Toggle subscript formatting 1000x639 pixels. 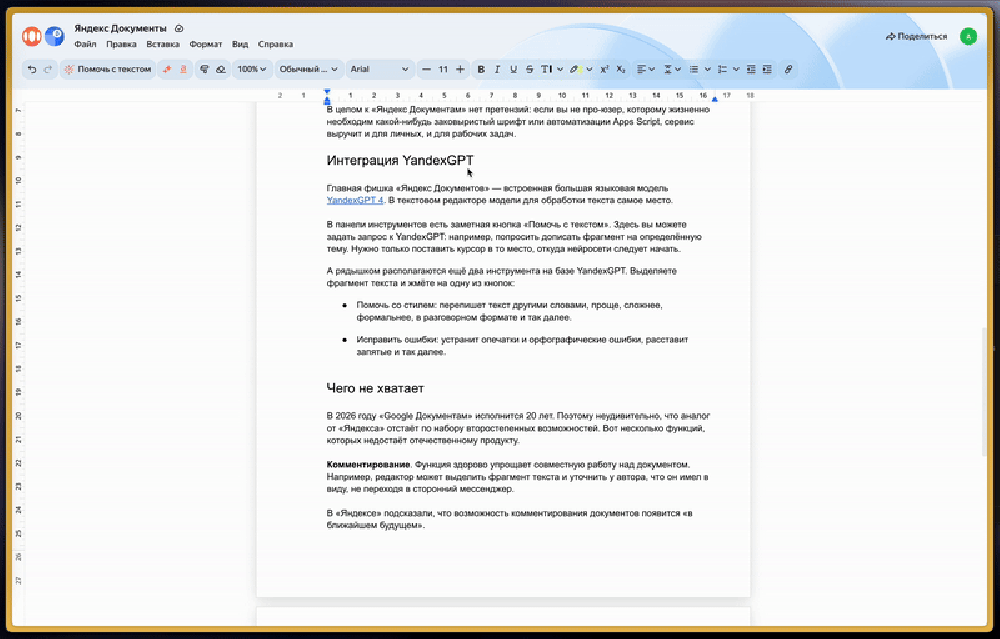pyautogui.click(x=621, y=70)
